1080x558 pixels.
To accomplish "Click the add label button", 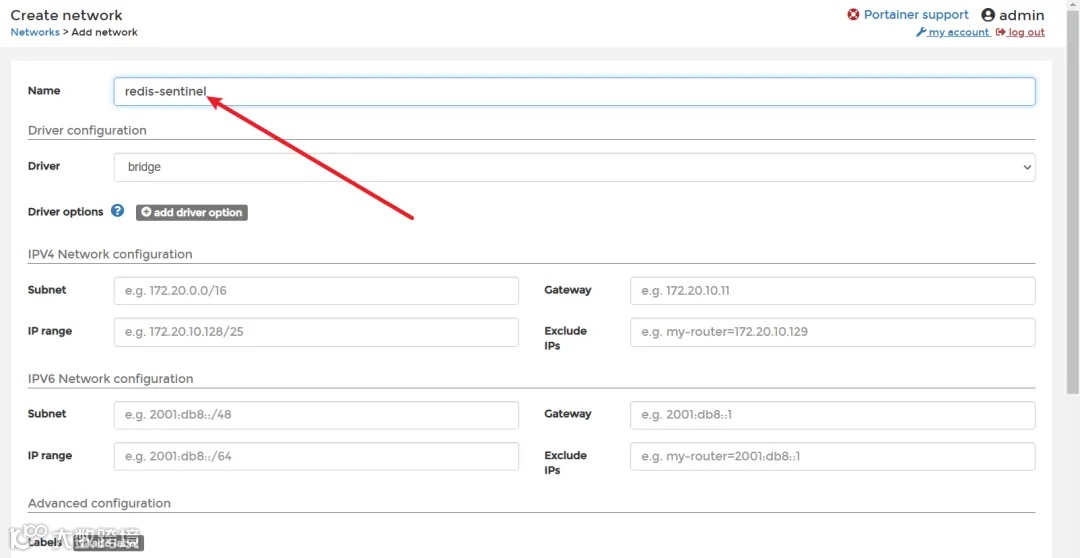I will click(109, 544).
